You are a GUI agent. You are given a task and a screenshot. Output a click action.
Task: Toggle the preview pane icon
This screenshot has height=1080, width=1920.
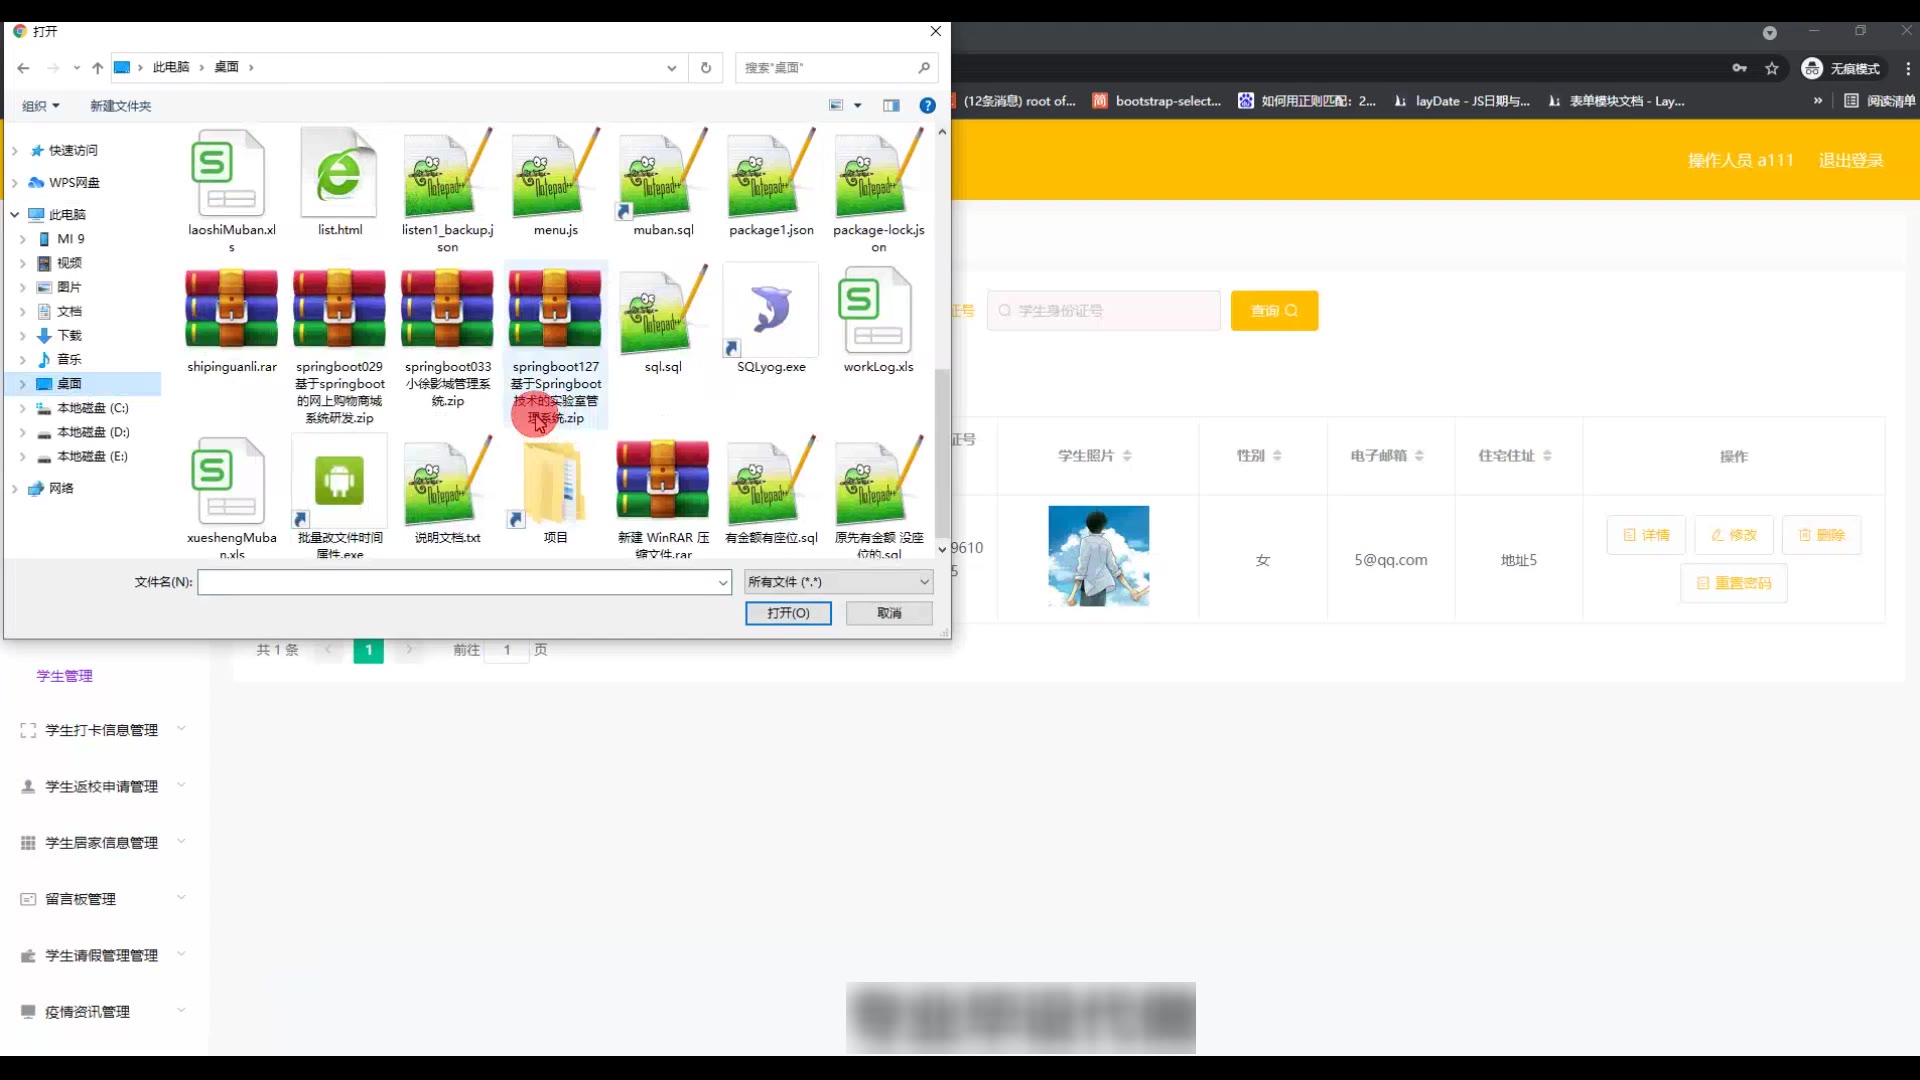(891, 106)
